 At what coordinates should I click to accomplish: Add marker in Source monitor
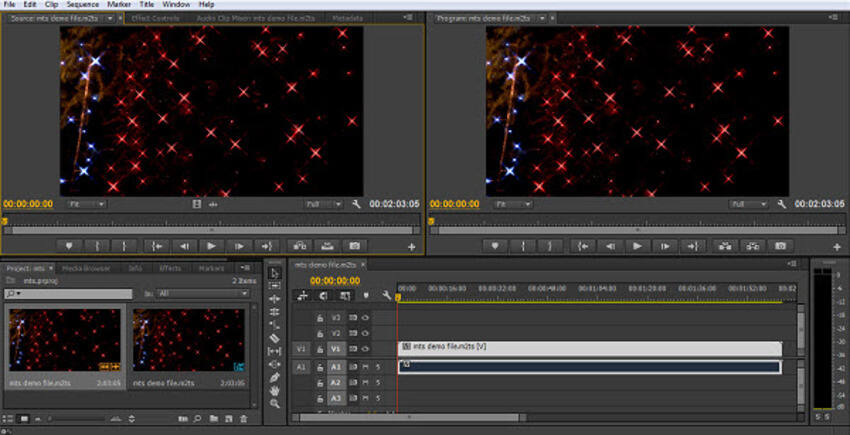click(69, 246)
